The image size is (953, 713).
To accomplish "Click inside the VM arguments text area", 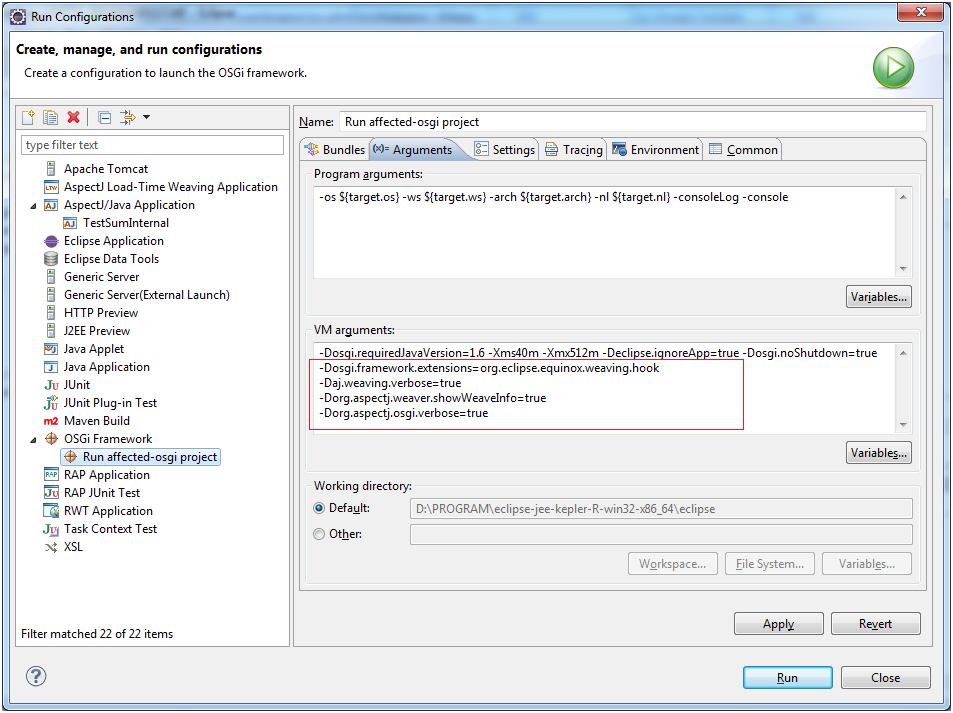I will pyautogui.click(x=604, y=388).
